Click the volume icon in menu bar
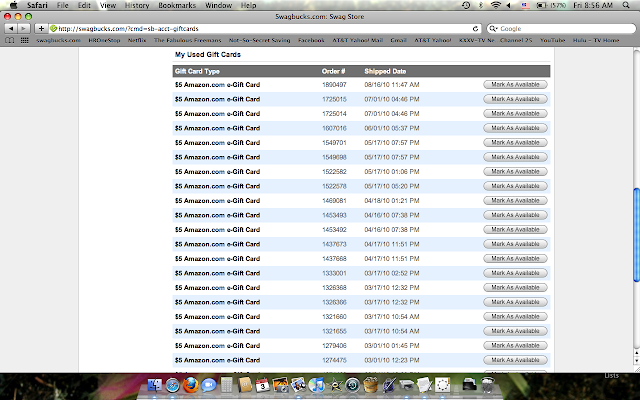Screen dimensions: 640x400 tap(509, 5)
